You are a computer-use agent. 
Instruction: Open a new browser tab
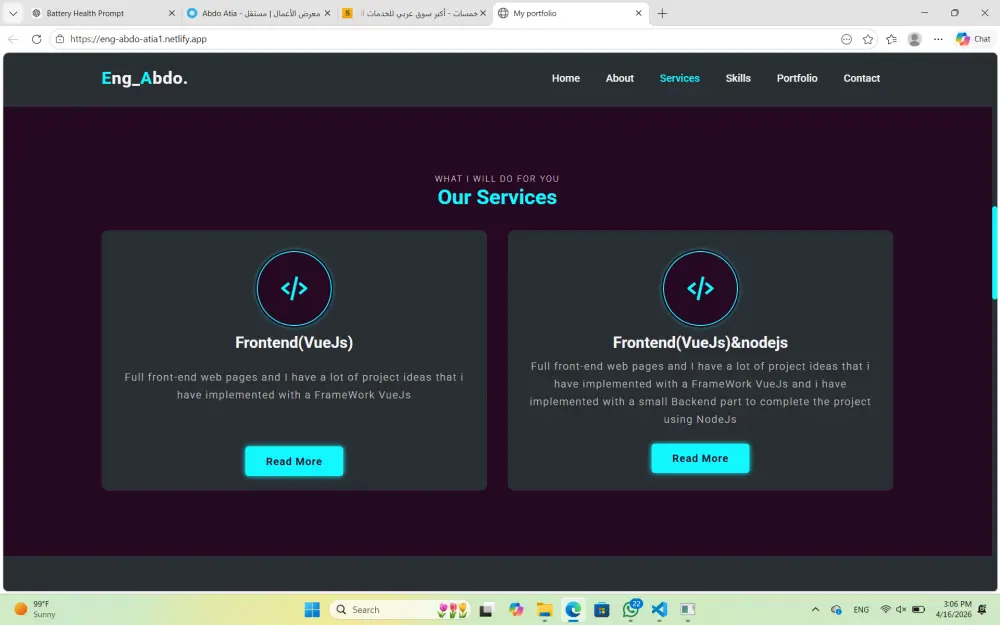pyautogui.click(x=662, y=13)
